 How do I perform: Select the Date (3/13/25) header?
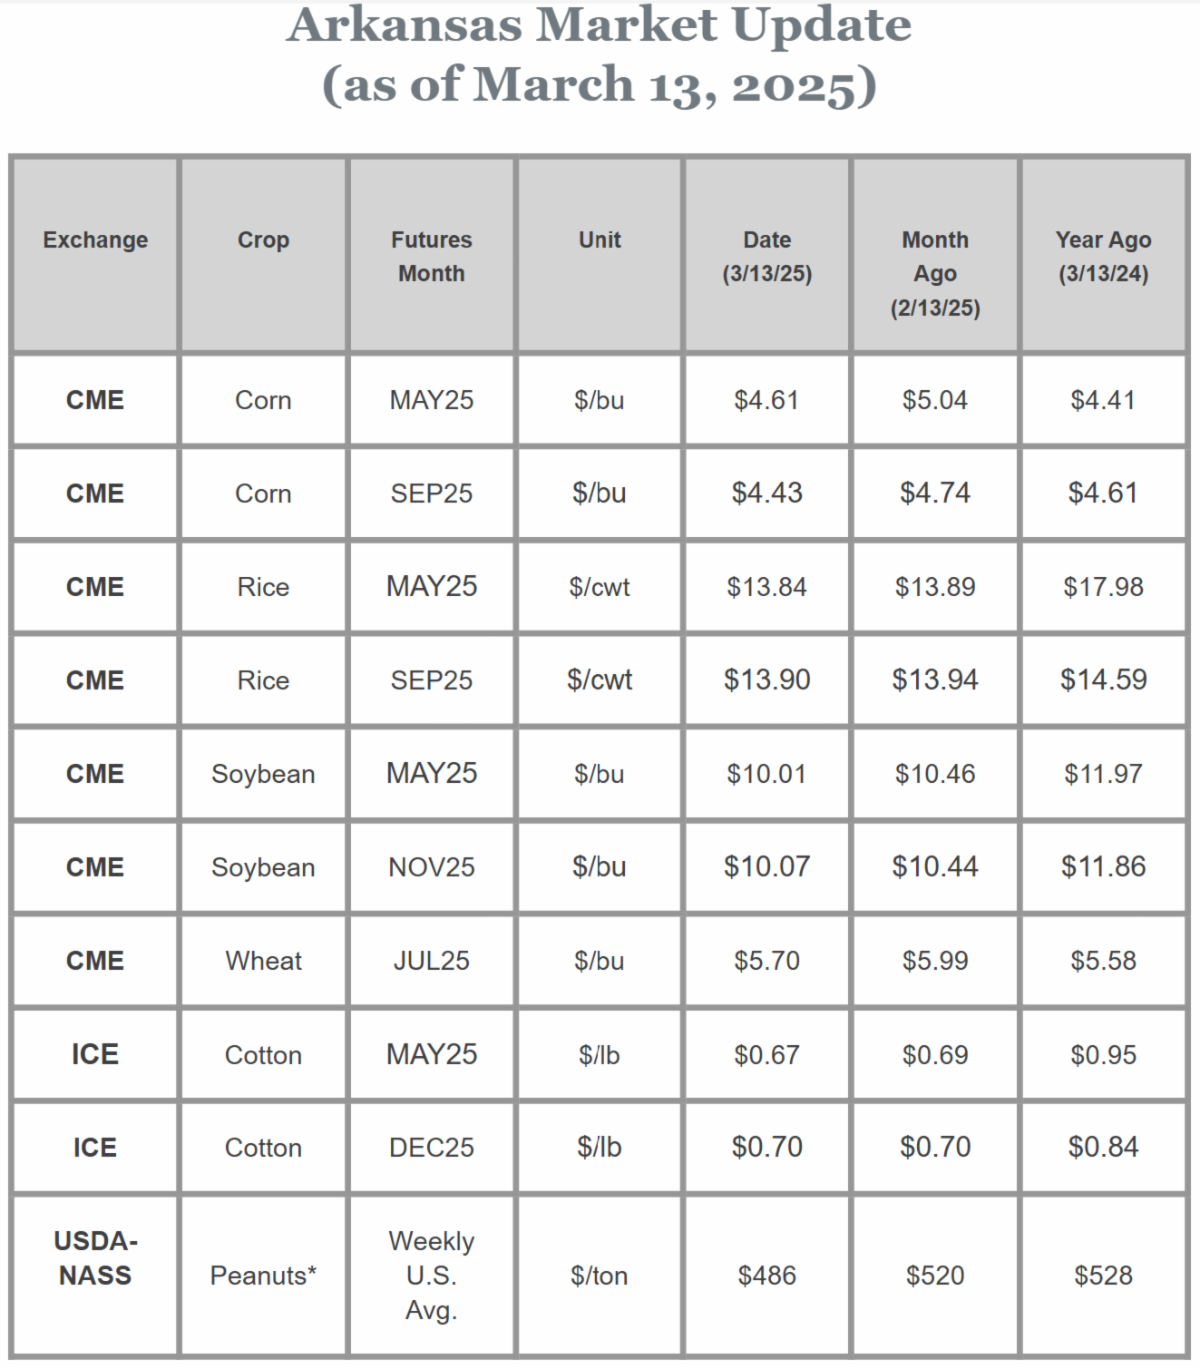pos(767,256)
